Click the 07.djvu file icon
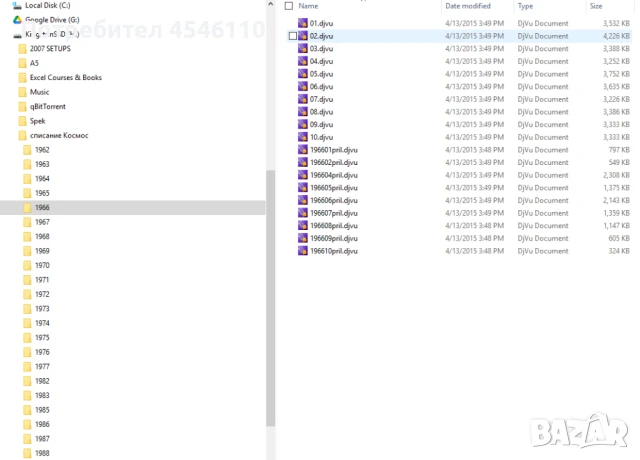 tap(302, 99)
